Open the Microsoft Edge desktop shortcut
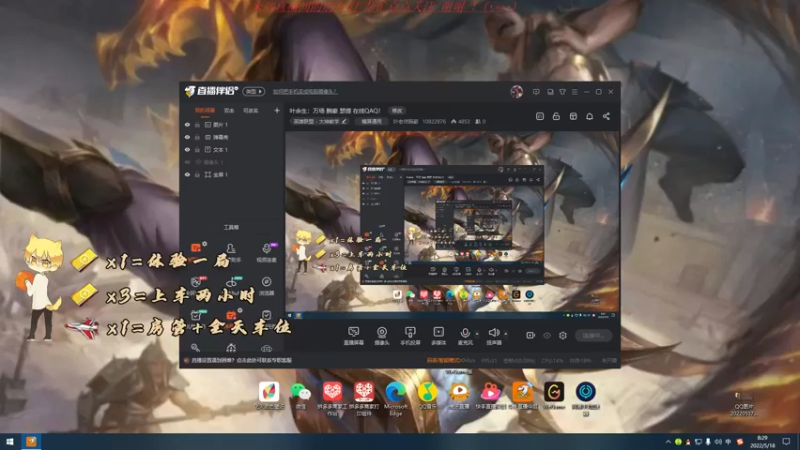 point(395,399)
